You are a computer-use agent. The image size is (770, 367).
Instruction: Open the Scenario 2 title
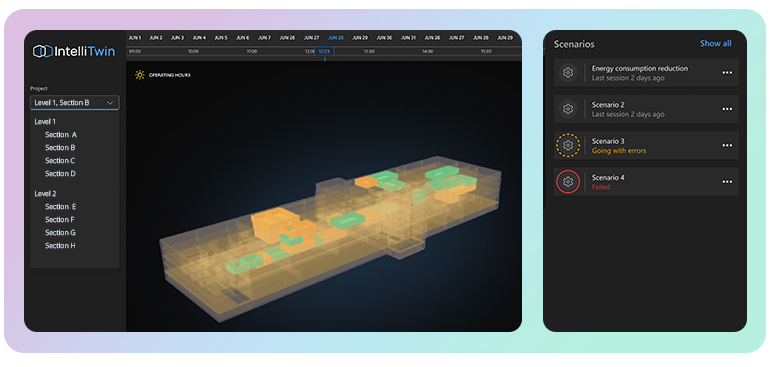(x=608, y=105)
